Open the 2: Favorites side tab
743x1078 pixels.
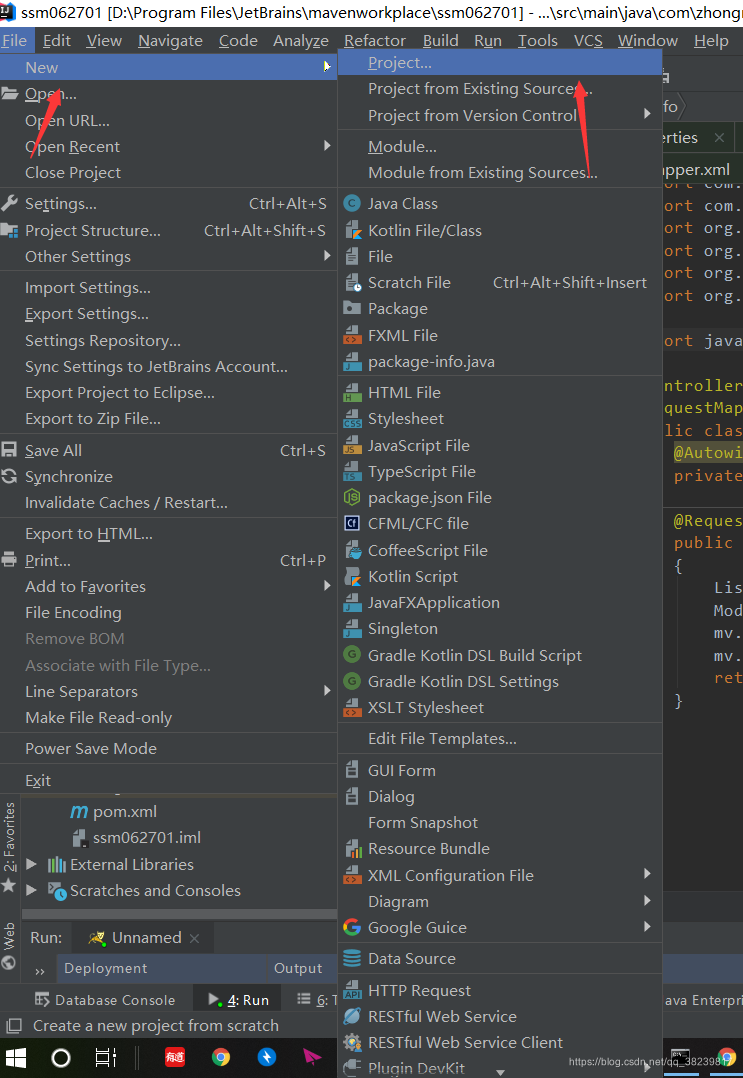coord(9,847)
